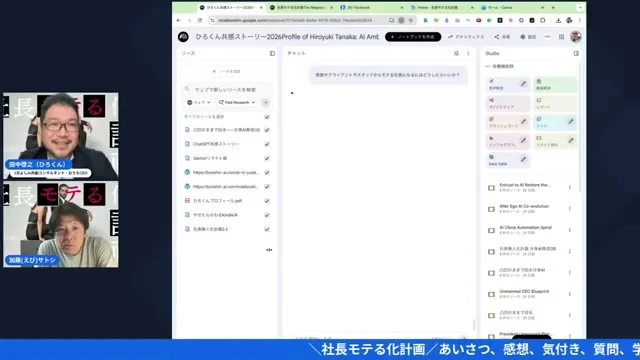This screenshot has height=360, width=640.
Task: Edit the Audio Overview tile with its pencil icon
Action: click(x=523, y=84)
